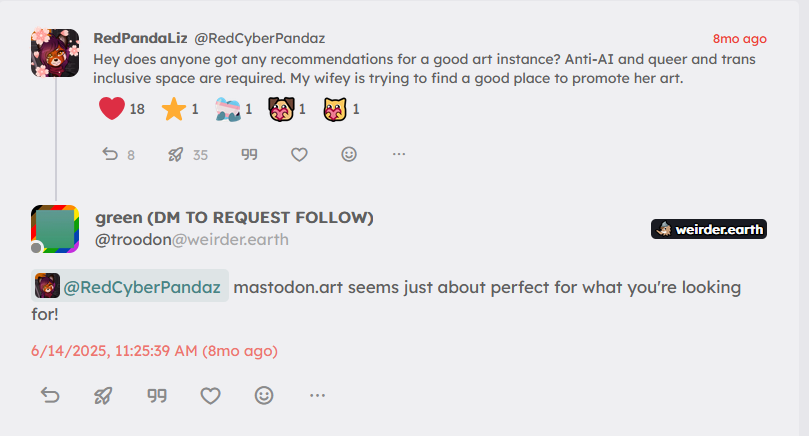Reply to RedPandaLiz's post
Screen dimensions: 809x436
pos(111,154)
